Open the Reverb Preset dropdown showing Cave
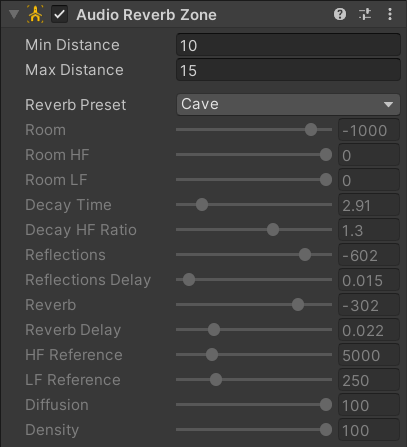The width and height of the screenshot is (407, 447). click(x=288, y=104)
